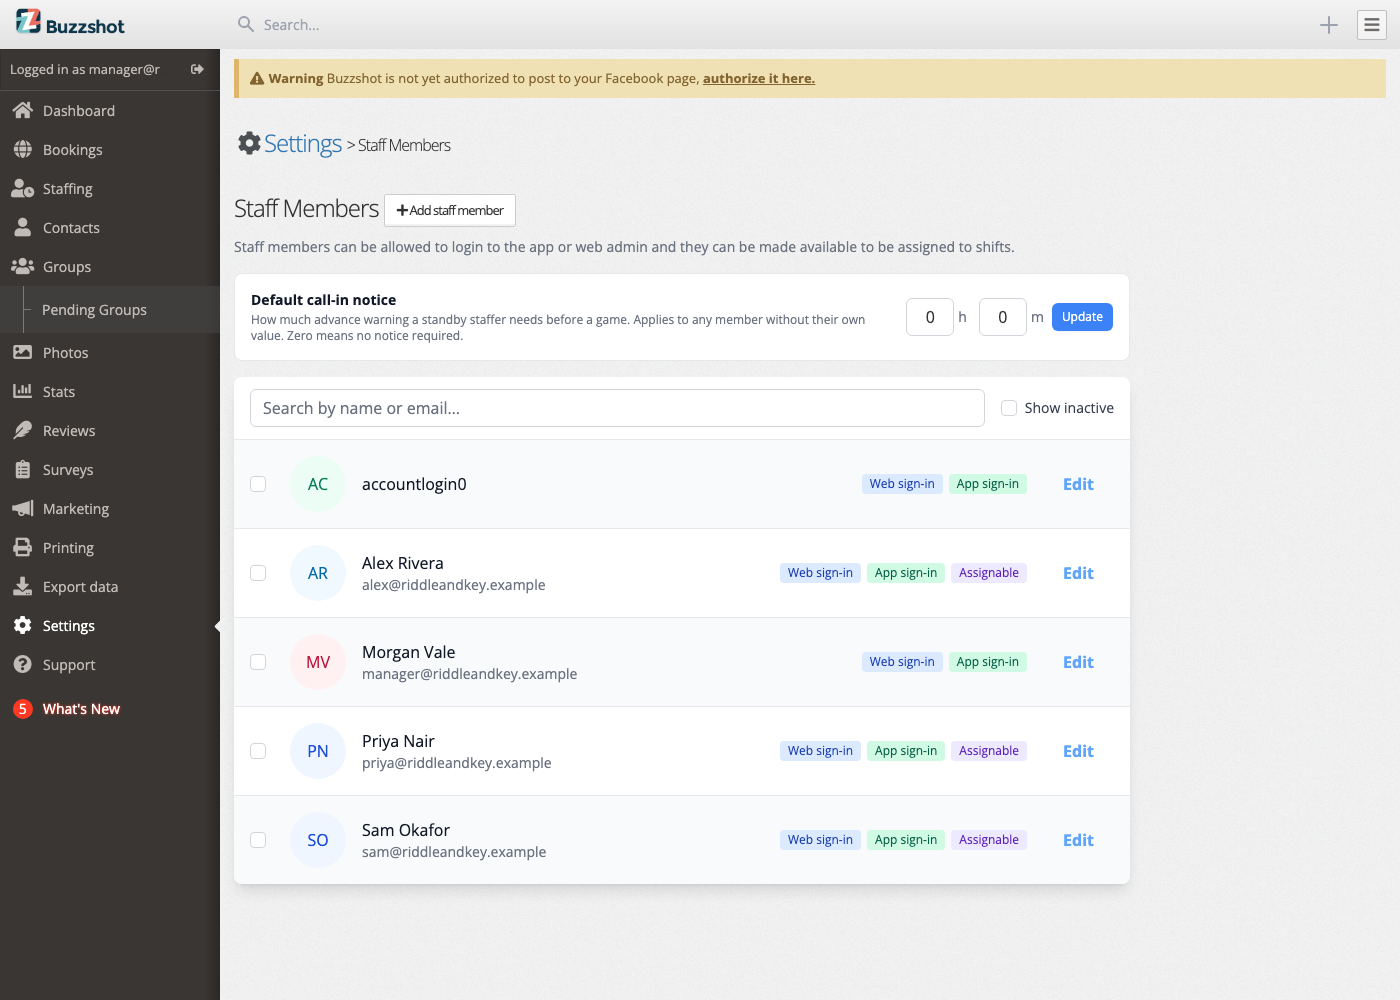Click the logout icon next to manager@r
The image size is (1400, 1000).
click(197, 69)
